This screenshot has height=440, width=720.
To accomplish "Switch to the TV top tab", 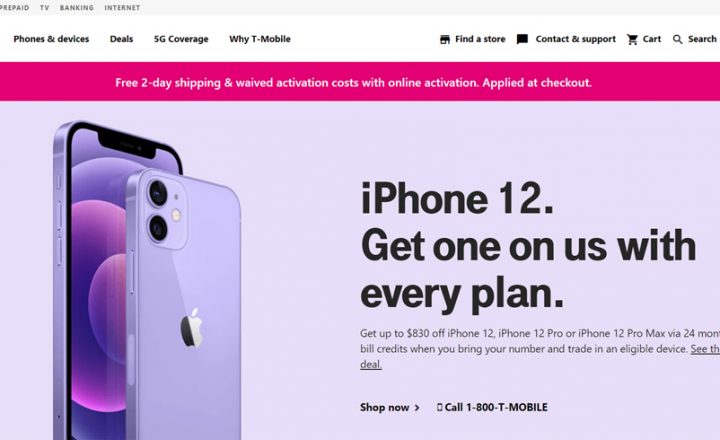I will pyautogui.click(x=44, y=8).
